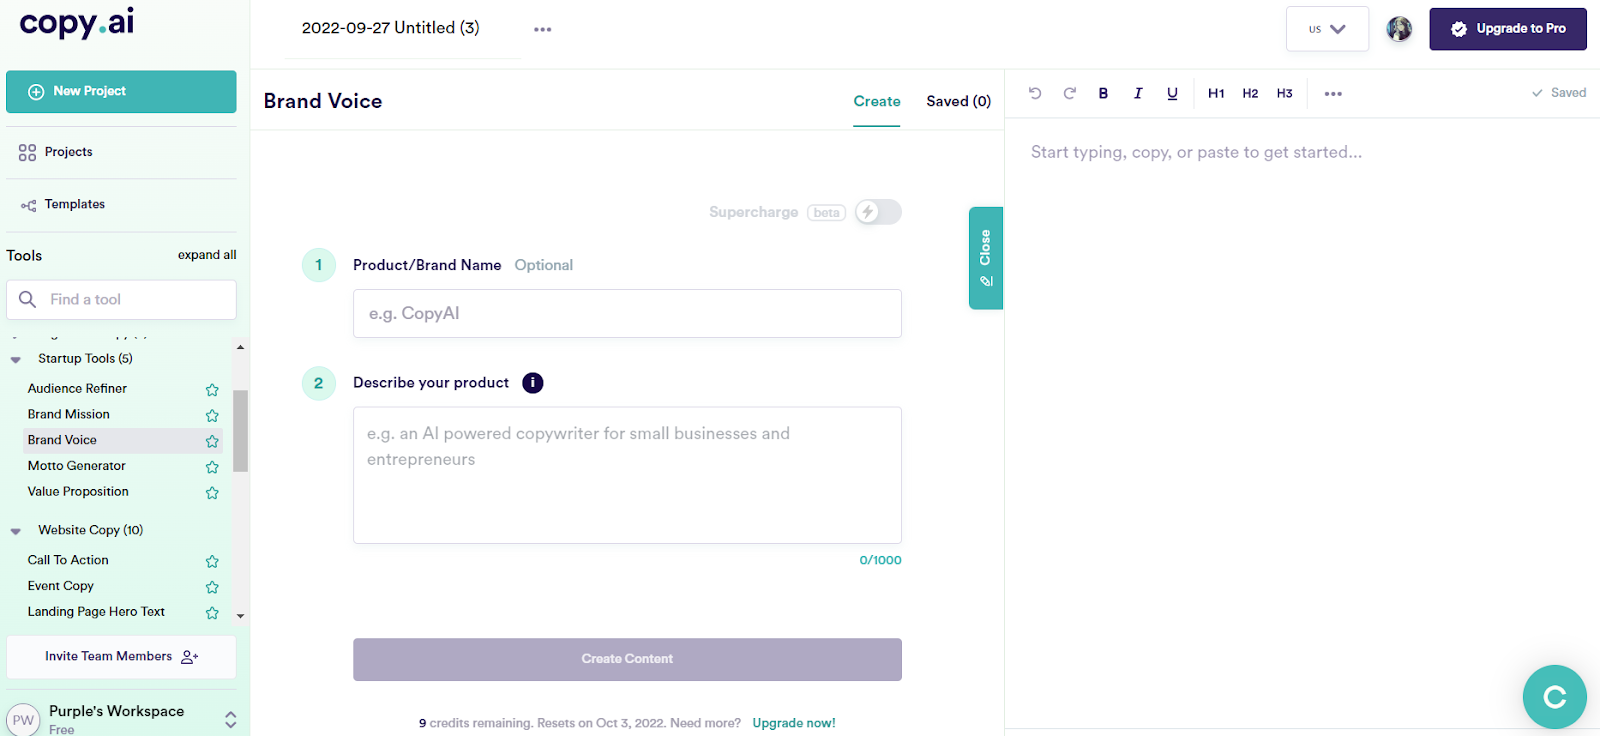Click Upgrade to Pro button
Image resolution: width=1600 pixels, height=736 pixels.
1508,29
